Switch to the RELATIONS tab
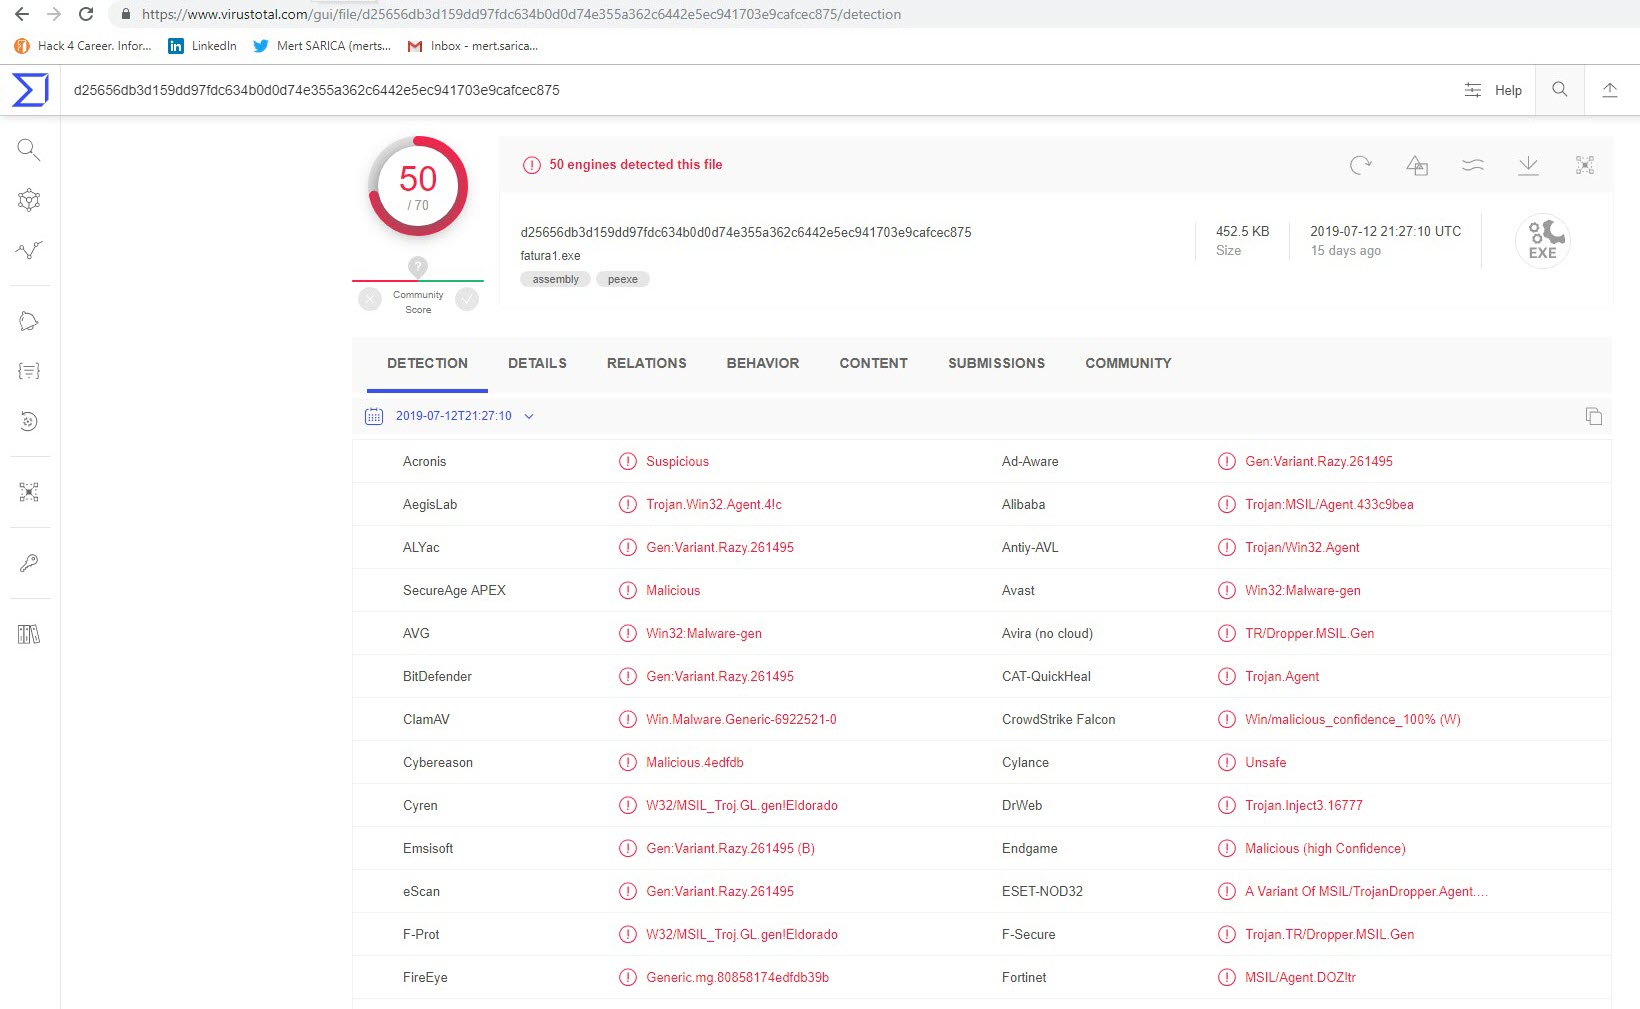Image resolution: width=1640 pixels, height=1009 pixels. (647, 363)
